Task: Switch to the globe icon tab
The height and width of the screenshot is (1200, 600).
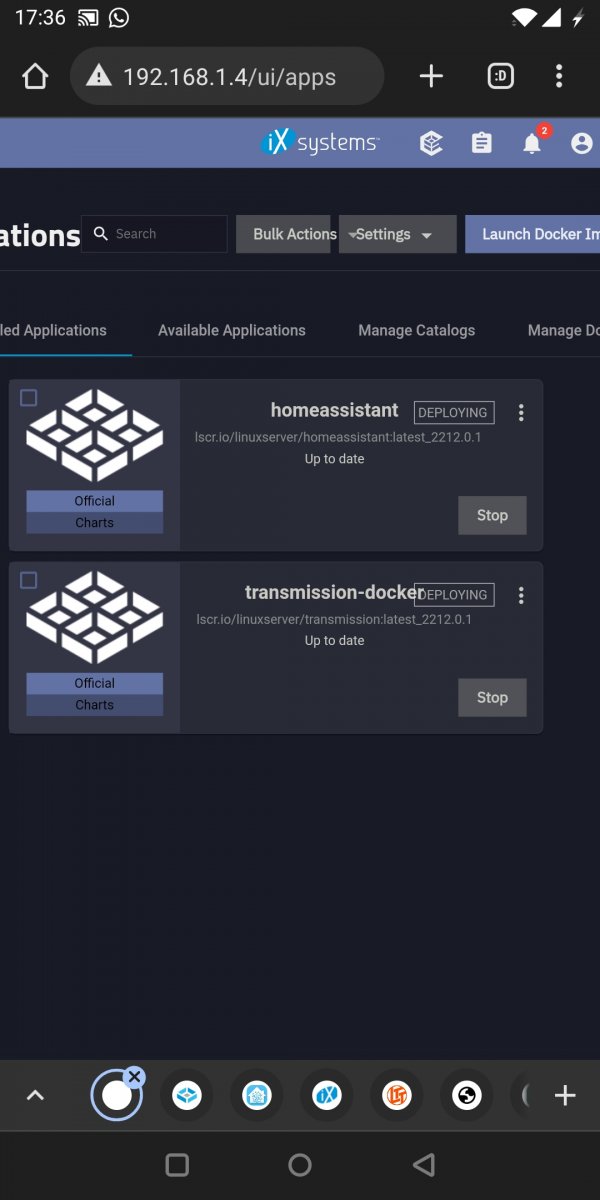Action: tap(466, 1096)
